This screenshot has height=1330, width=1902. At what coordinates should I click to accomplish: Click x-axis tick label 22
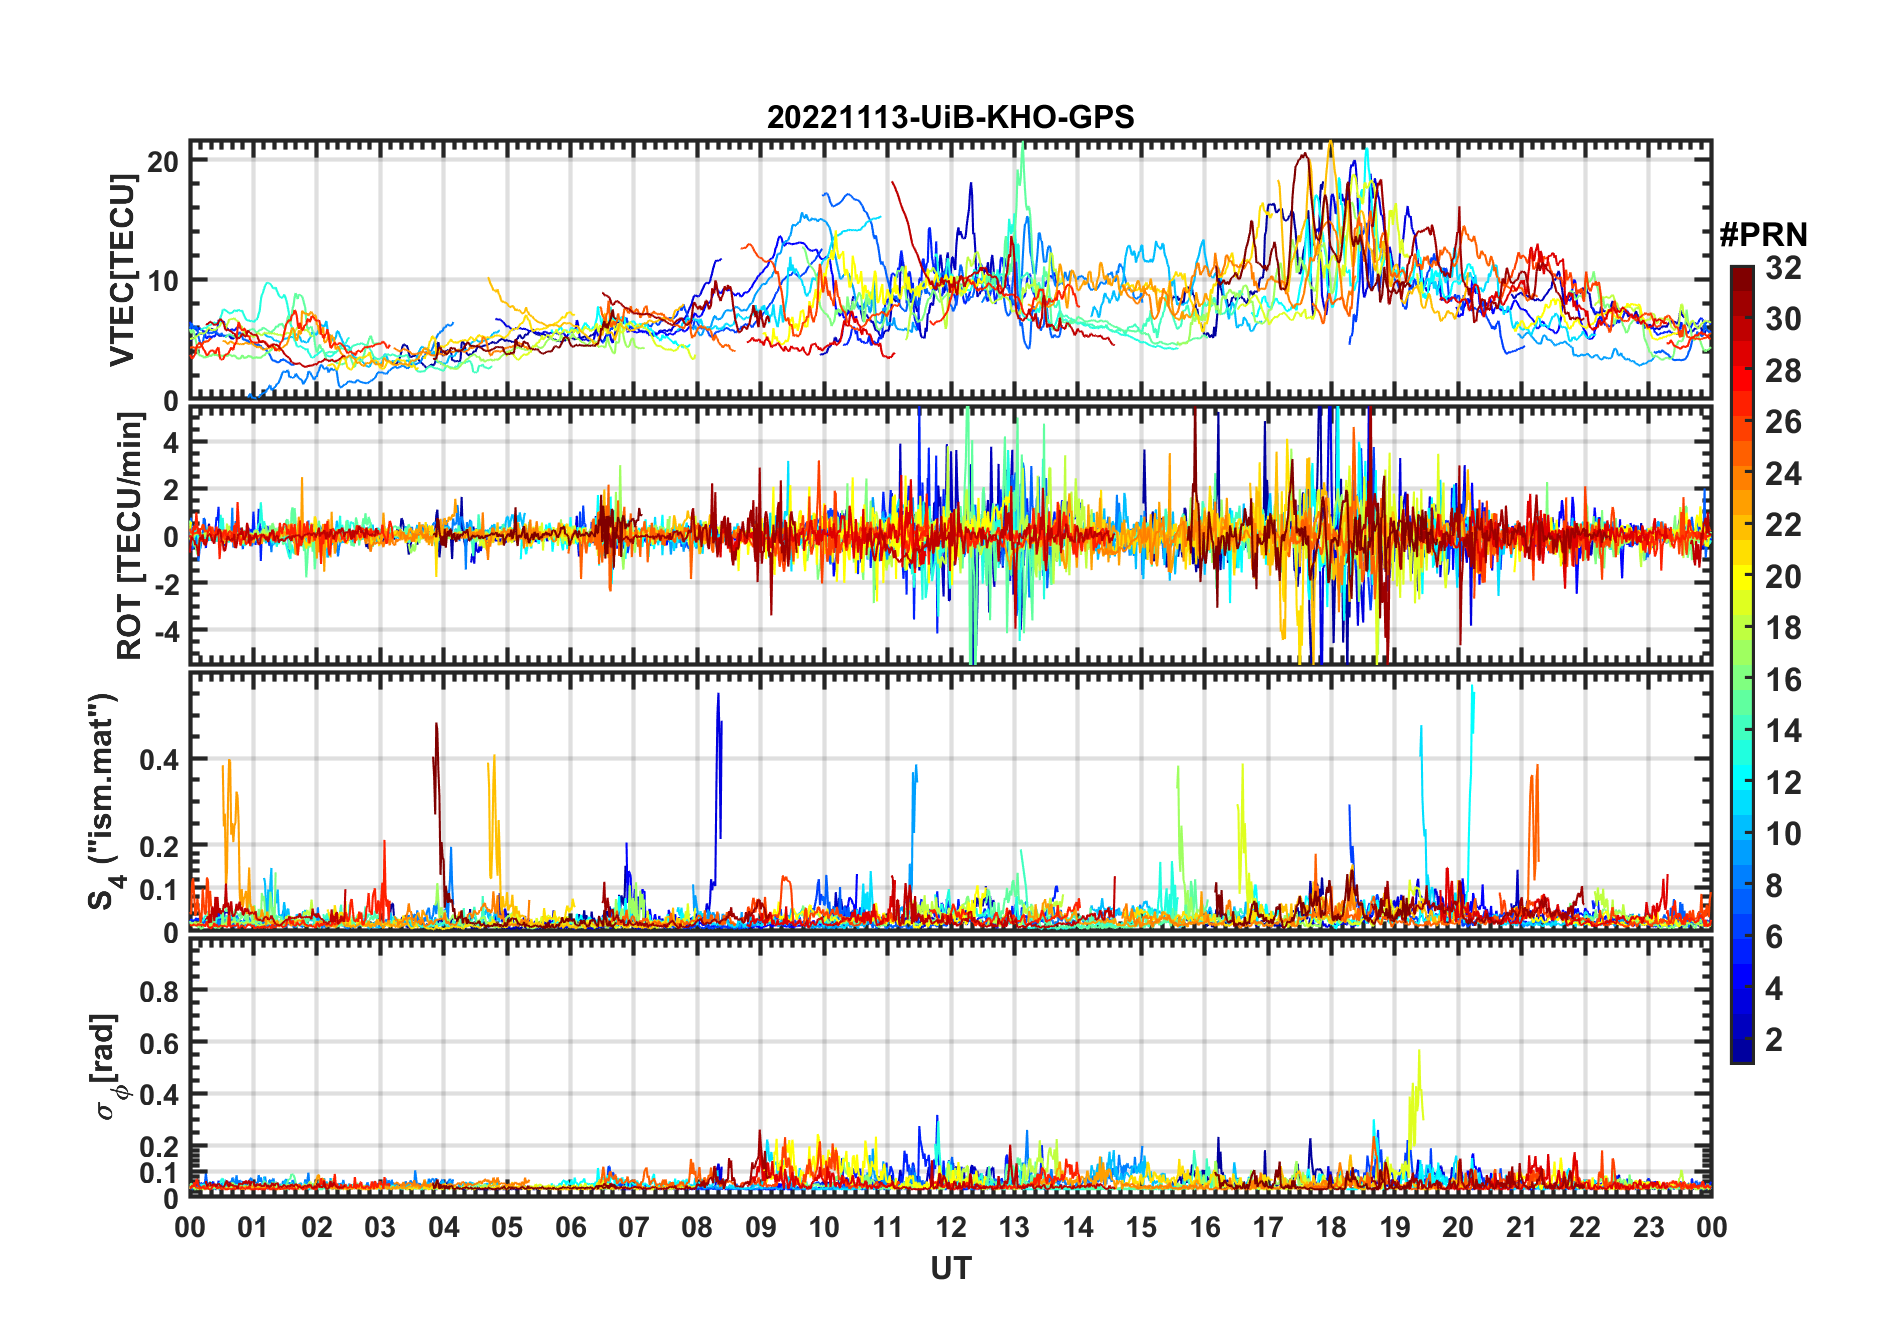coord(1585,1227)
